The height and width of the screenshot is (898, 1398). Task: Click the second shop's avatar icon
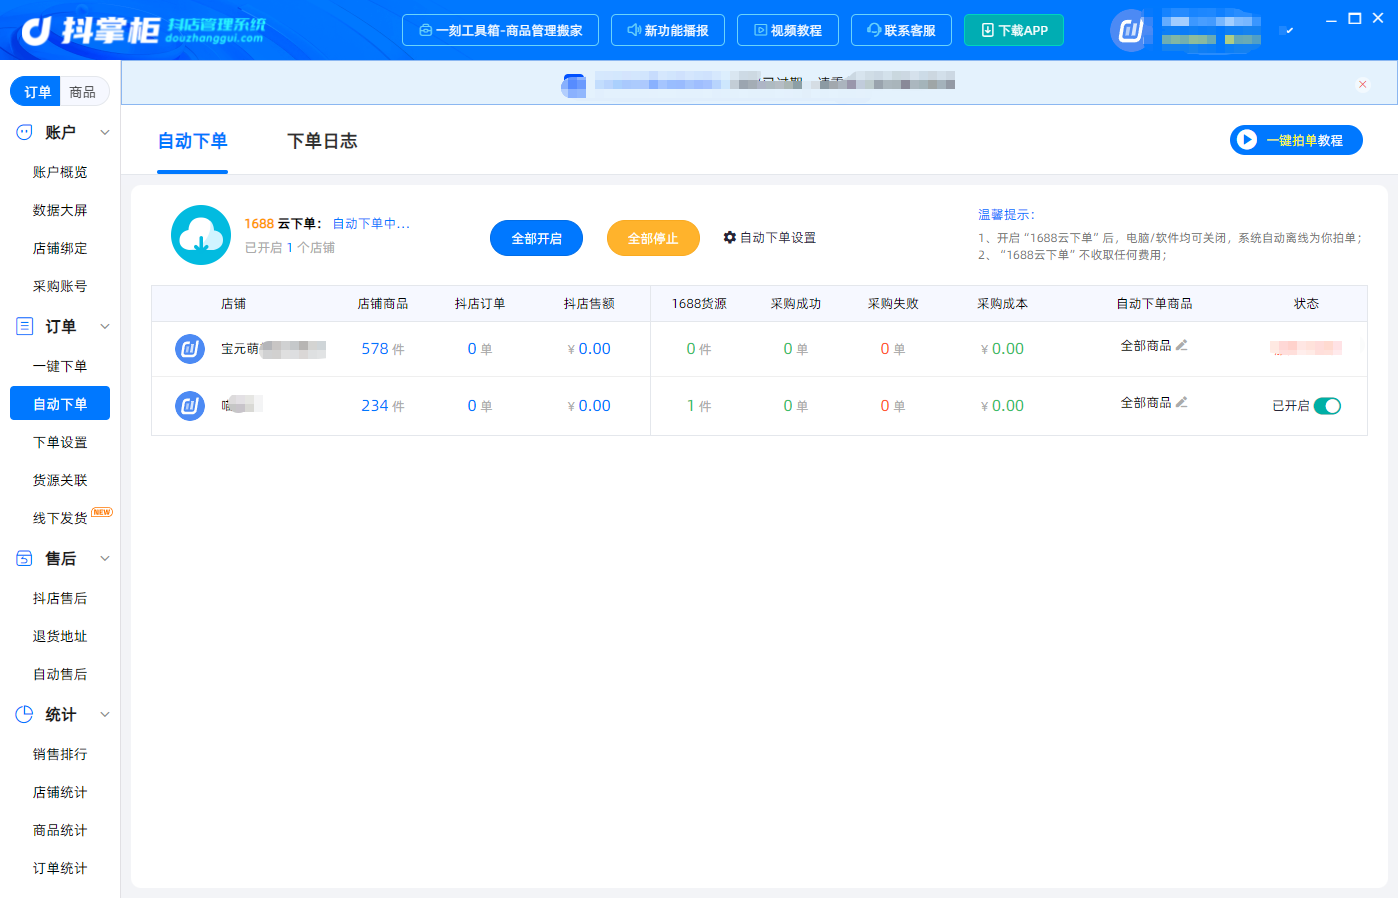[190, 405]
